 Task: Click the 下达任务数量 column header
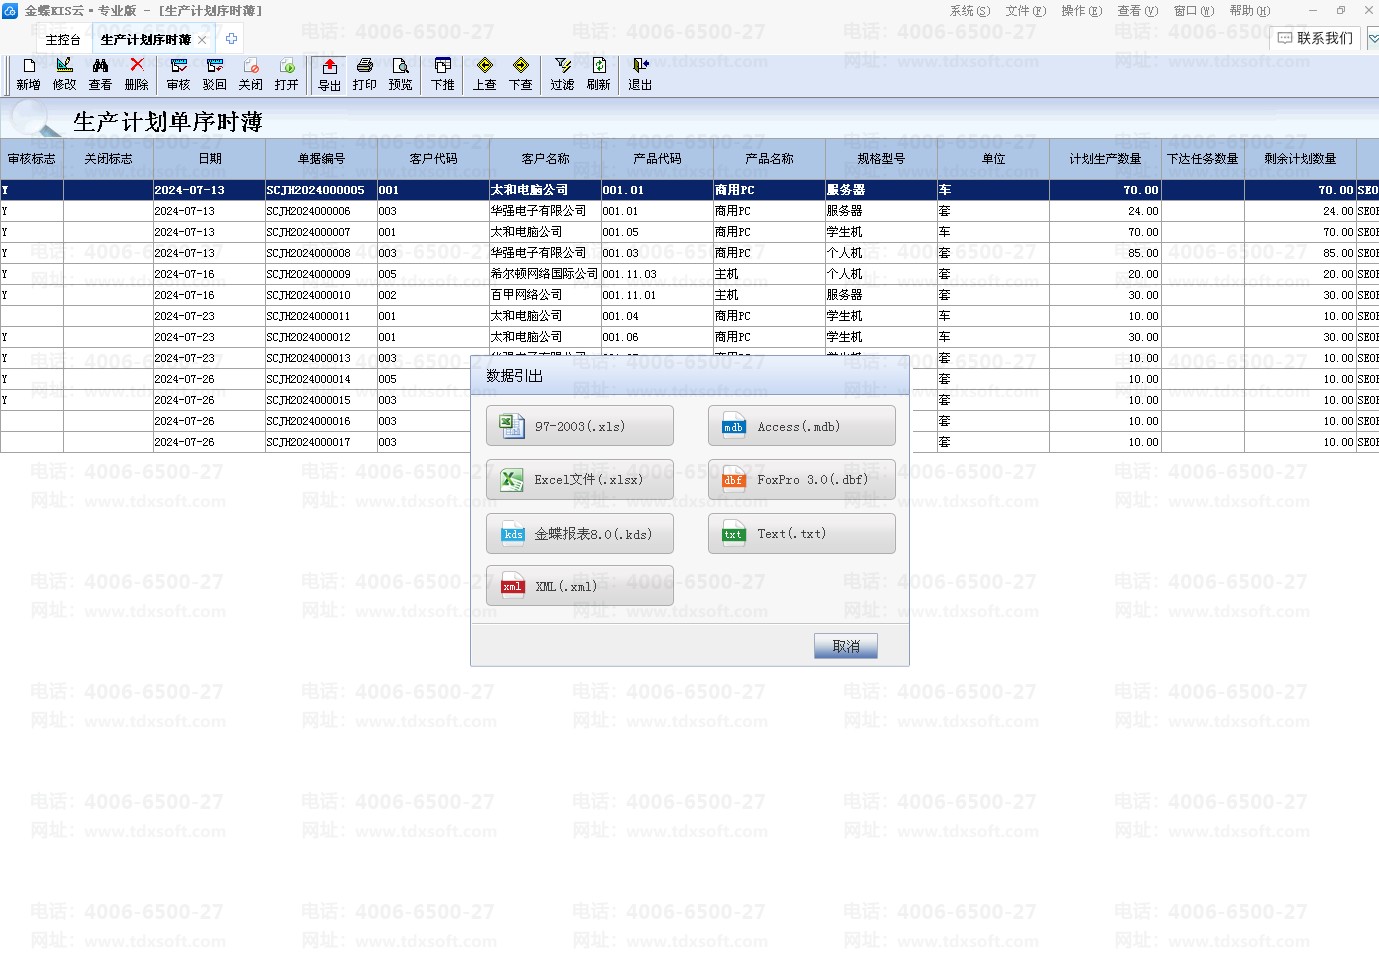tap(1203, 159)
